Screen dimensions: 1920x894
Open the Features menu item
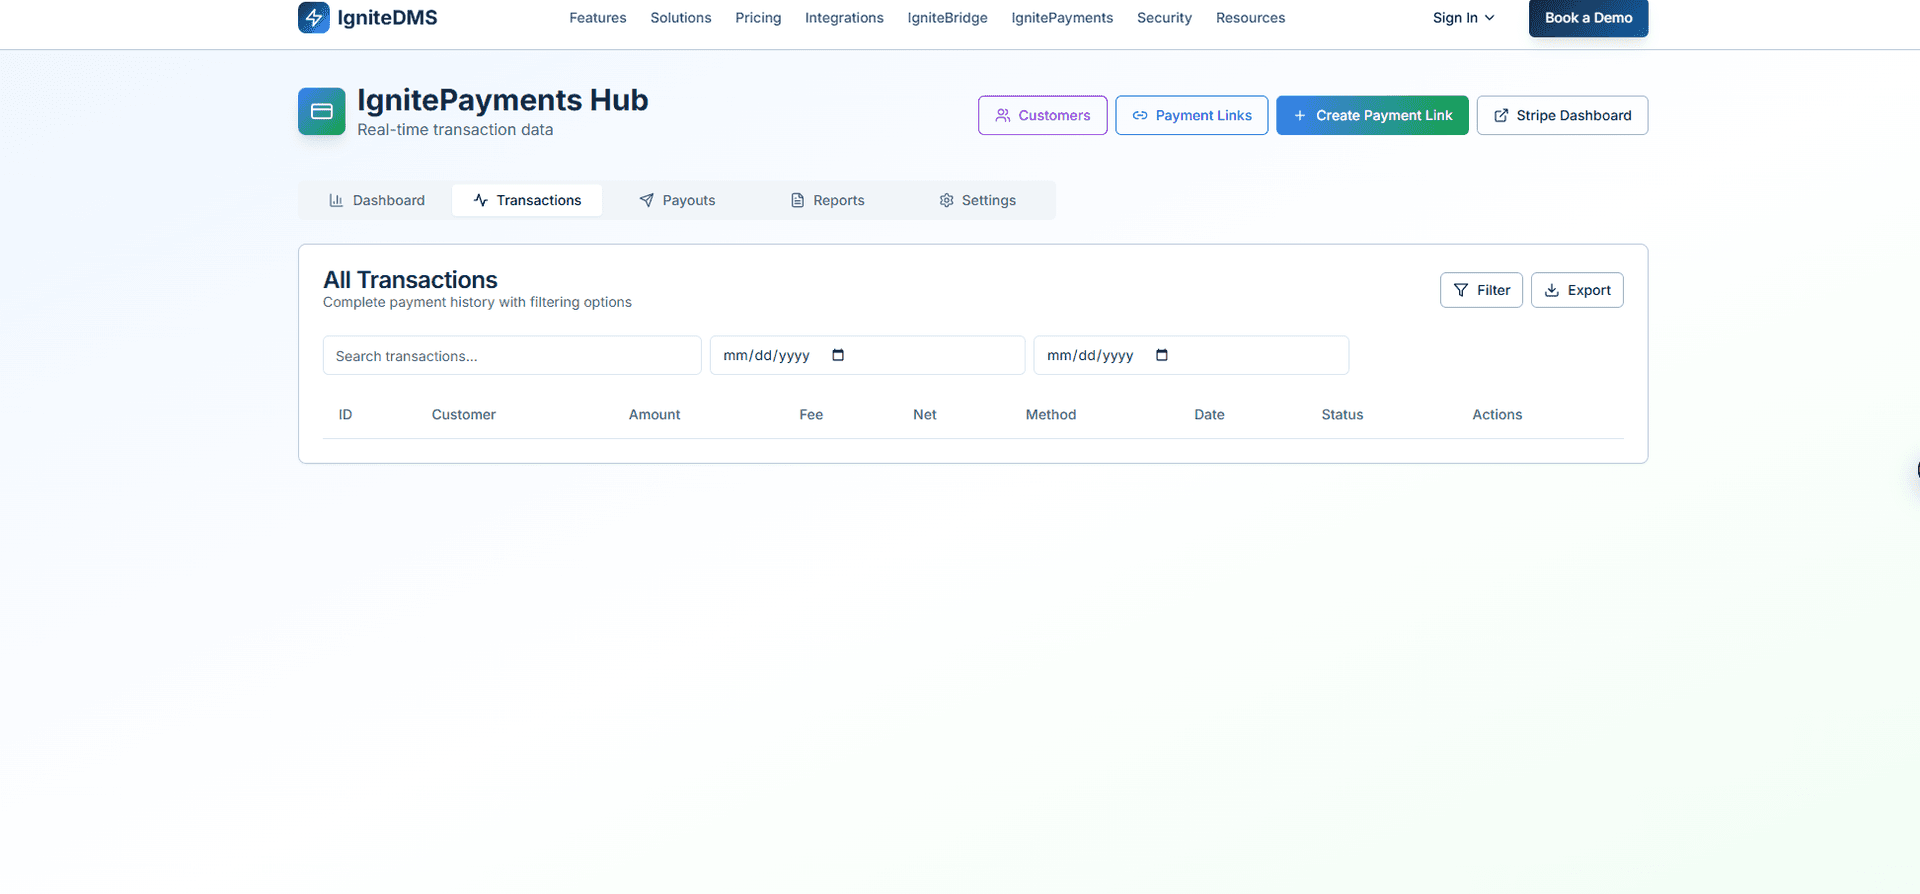pyautogui.click(x=598, y=18)
